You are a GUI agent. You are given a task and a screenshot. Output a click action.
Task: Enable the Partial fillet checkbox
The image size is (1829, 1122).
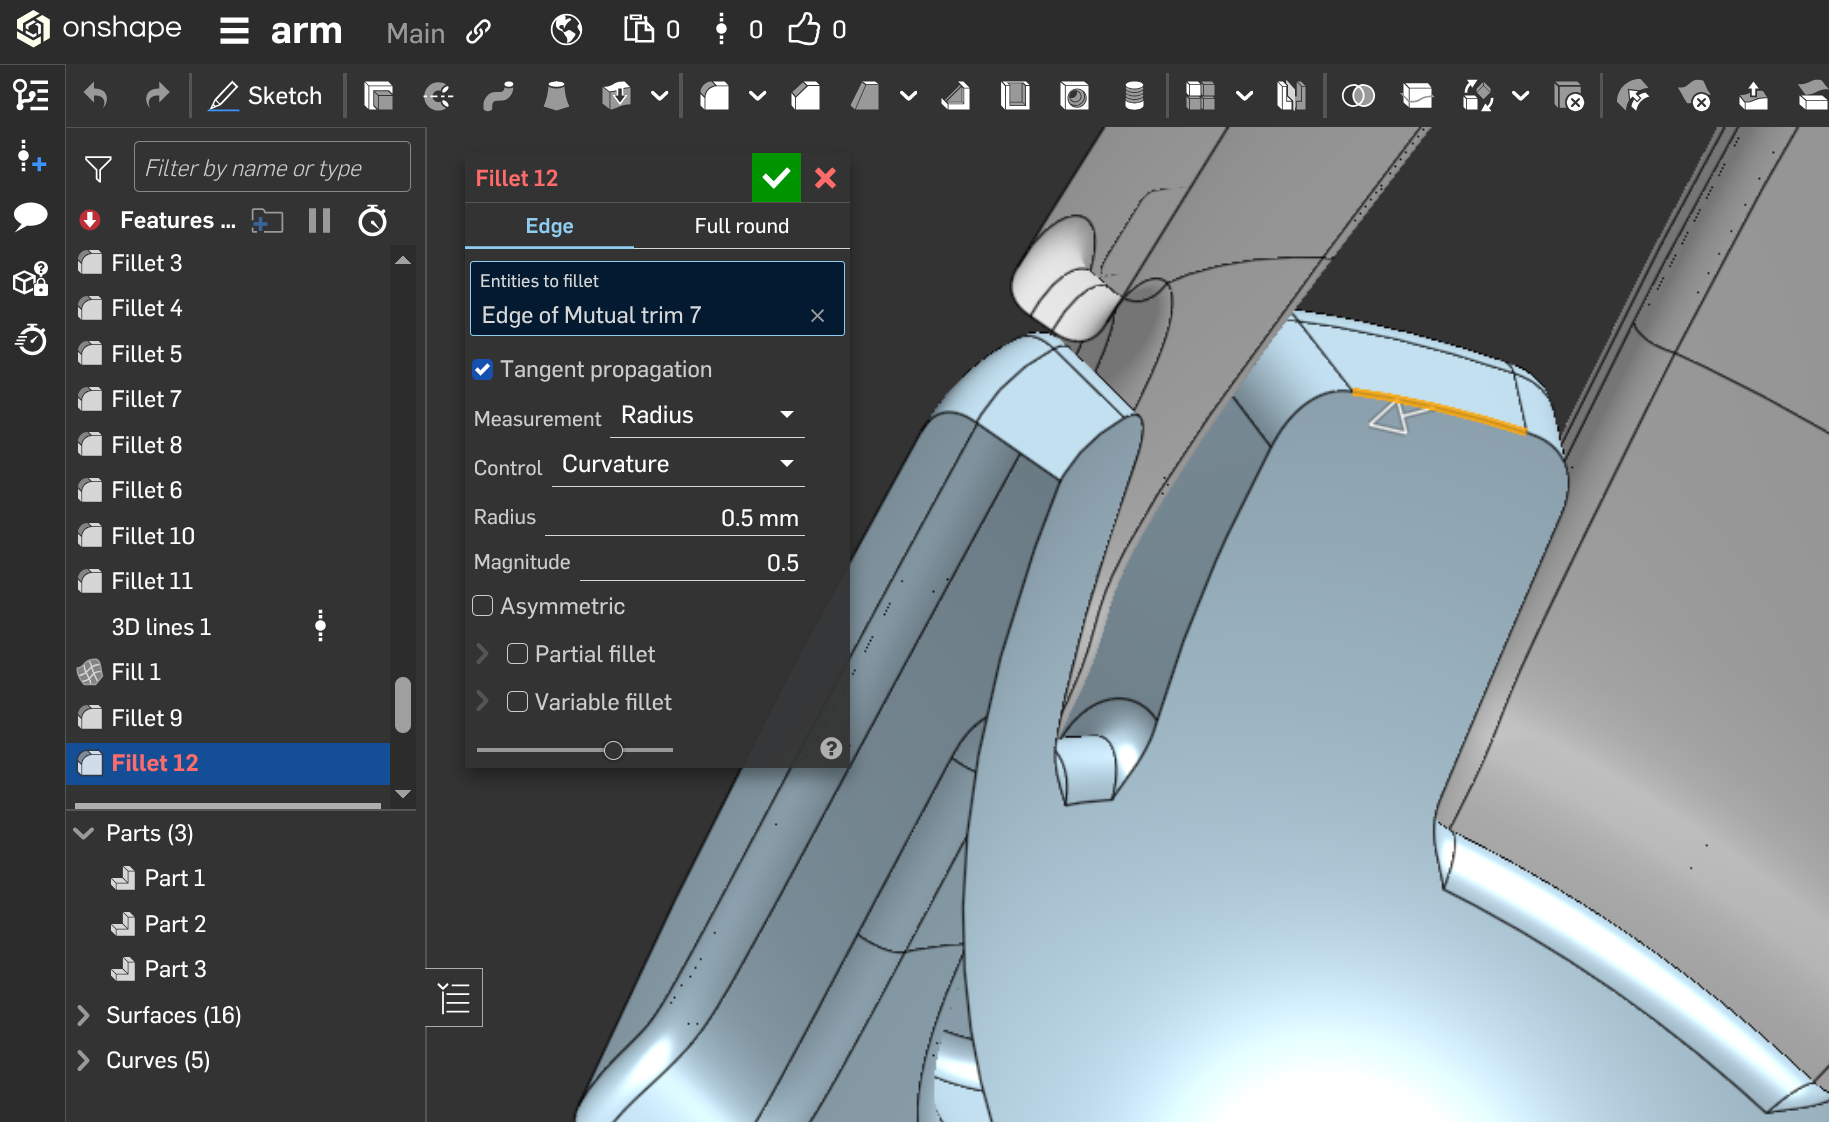[x=518, y=654]
